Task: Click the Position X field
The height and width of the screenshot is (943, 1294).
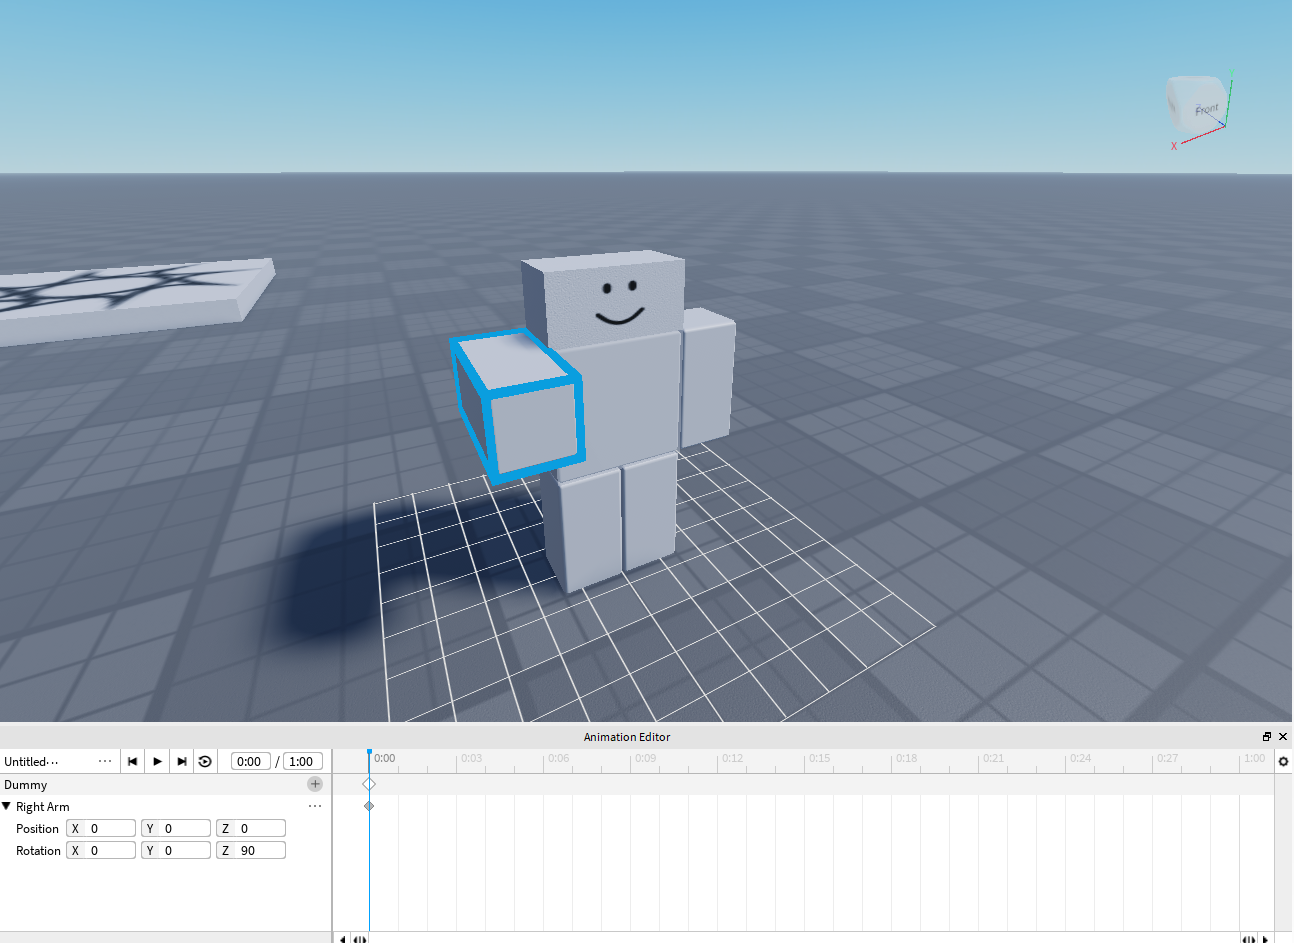Action: coord(101,828)
